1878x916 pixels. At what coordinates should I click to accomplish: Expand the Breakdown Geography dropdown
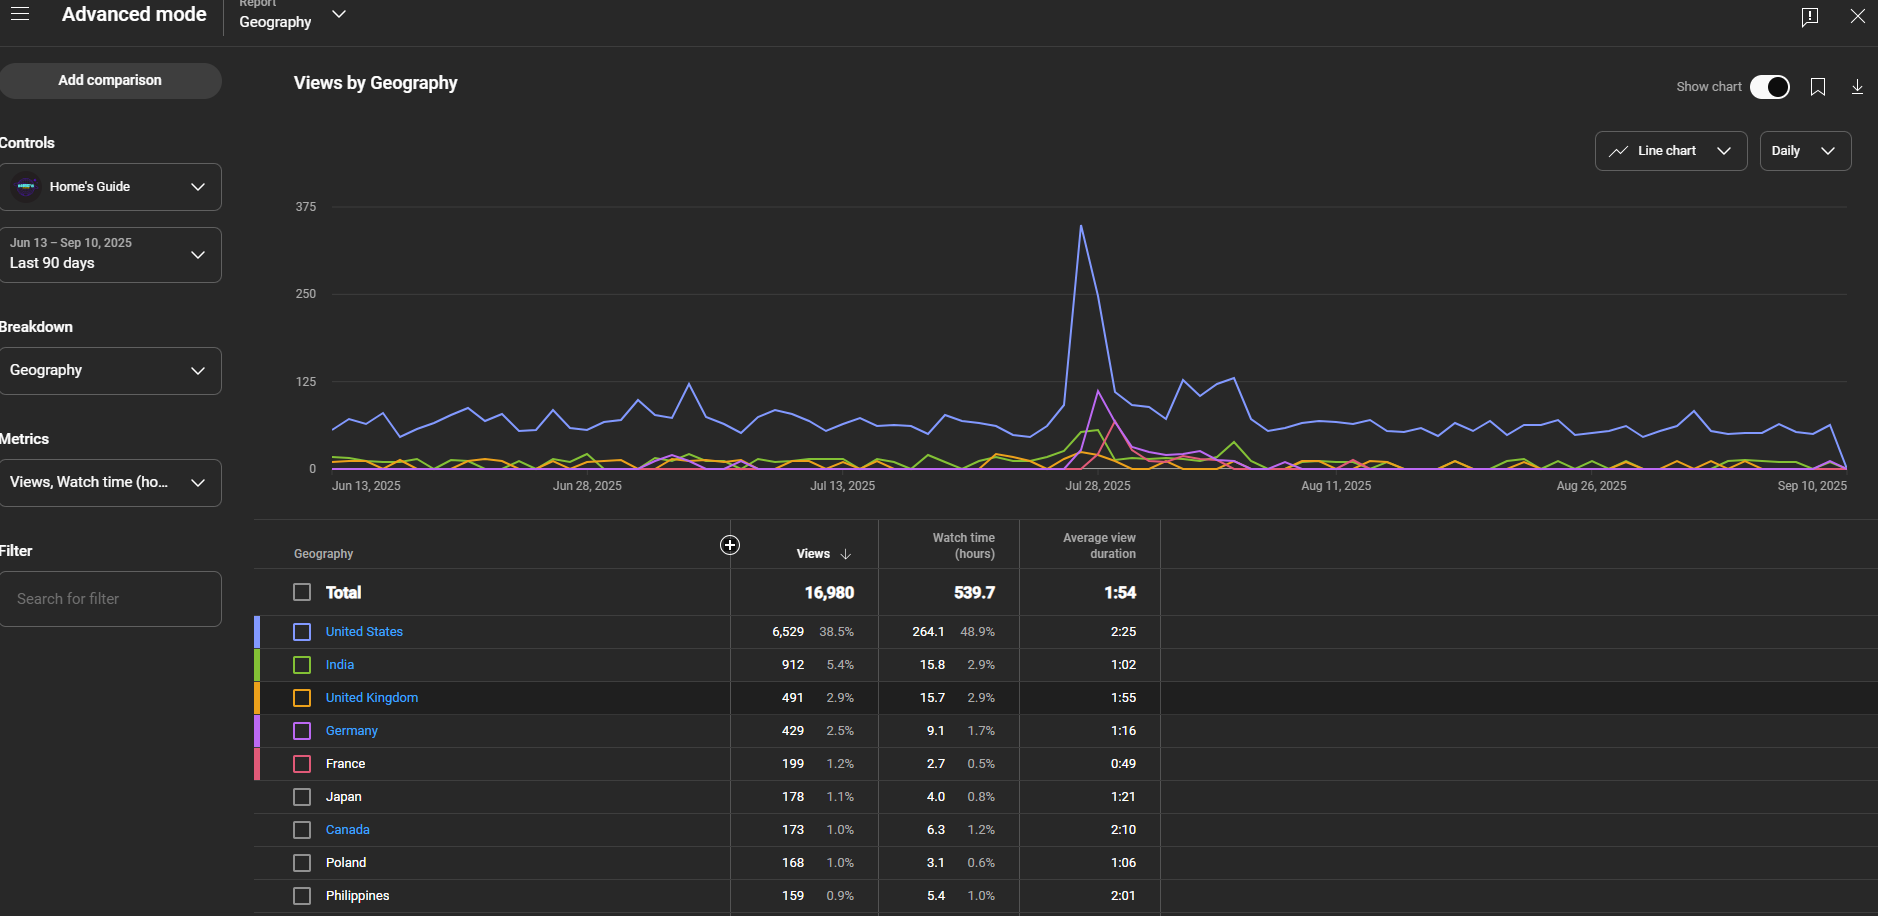(x=110, y=371)
